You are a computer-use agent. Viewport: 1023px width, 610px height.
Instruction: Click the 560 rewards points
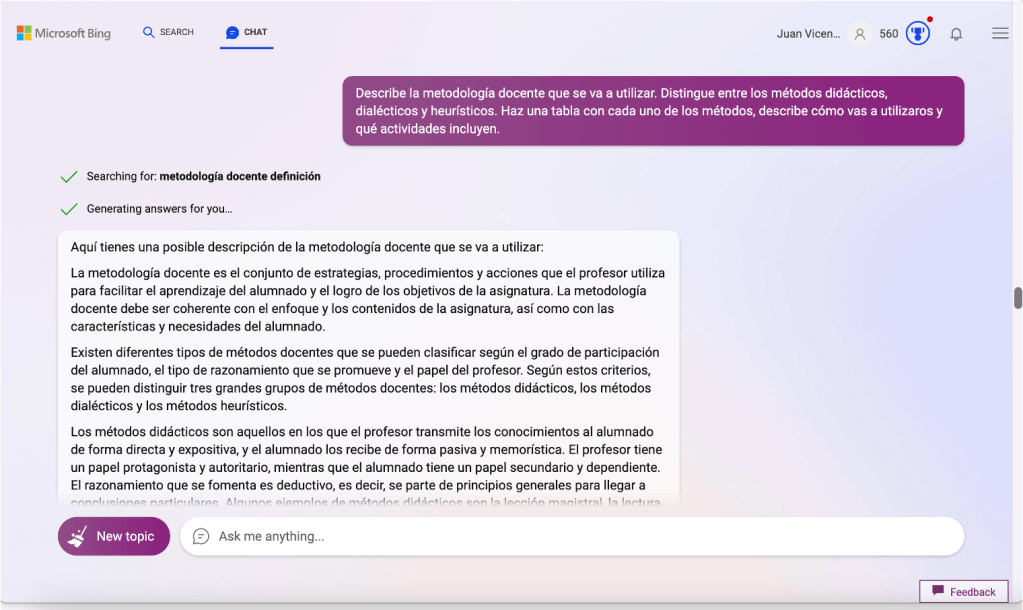(x=888, y=34)
